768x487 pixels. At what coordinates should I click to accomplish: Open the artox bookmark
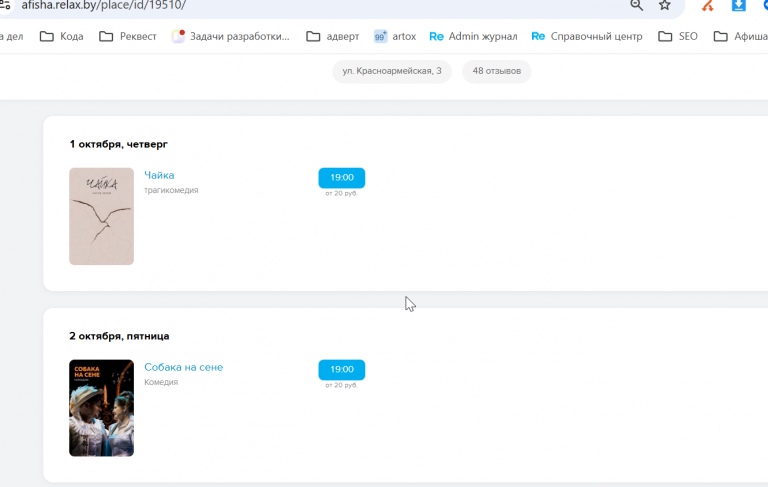[395, 36]
